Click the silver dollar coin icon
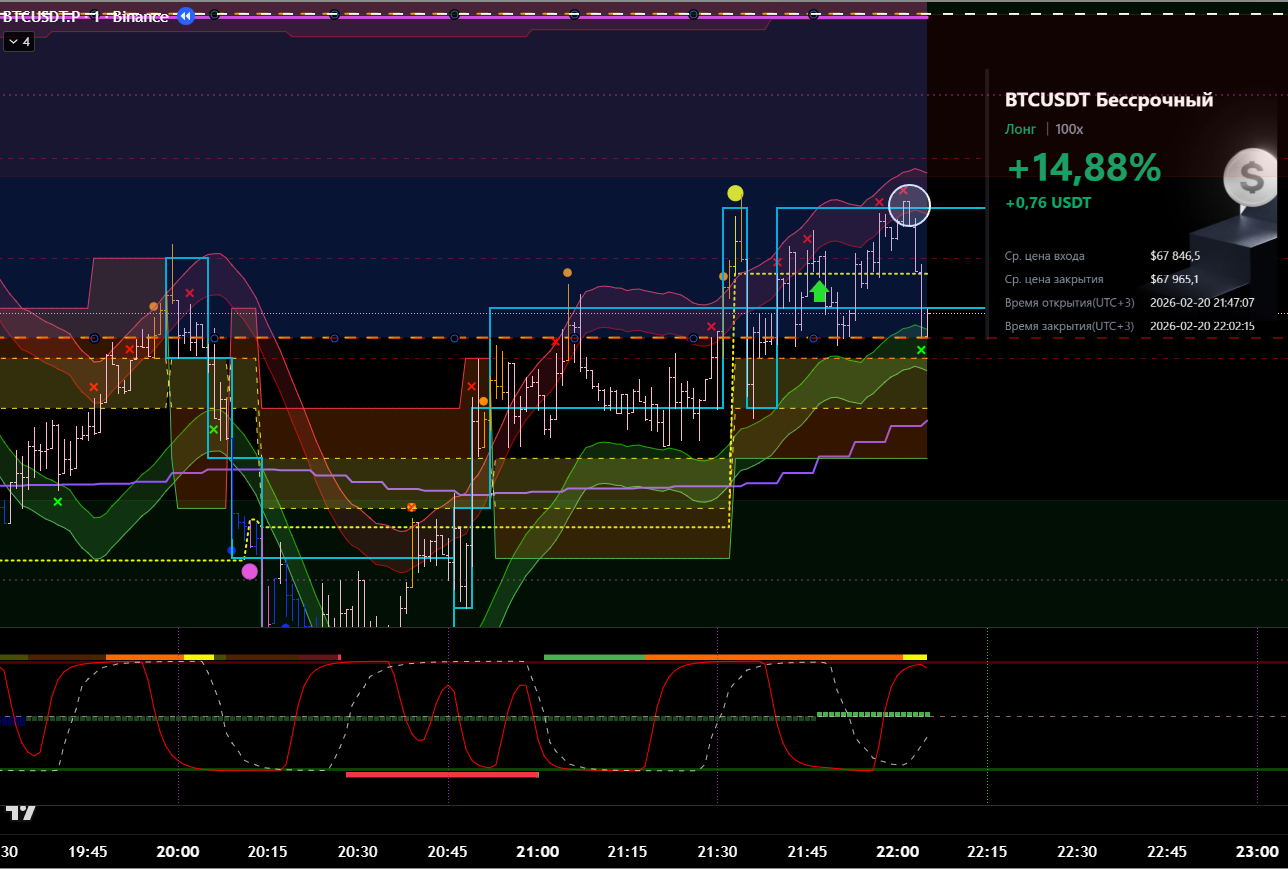This screenshot has height=869, width=1288. coord(1250,178)
